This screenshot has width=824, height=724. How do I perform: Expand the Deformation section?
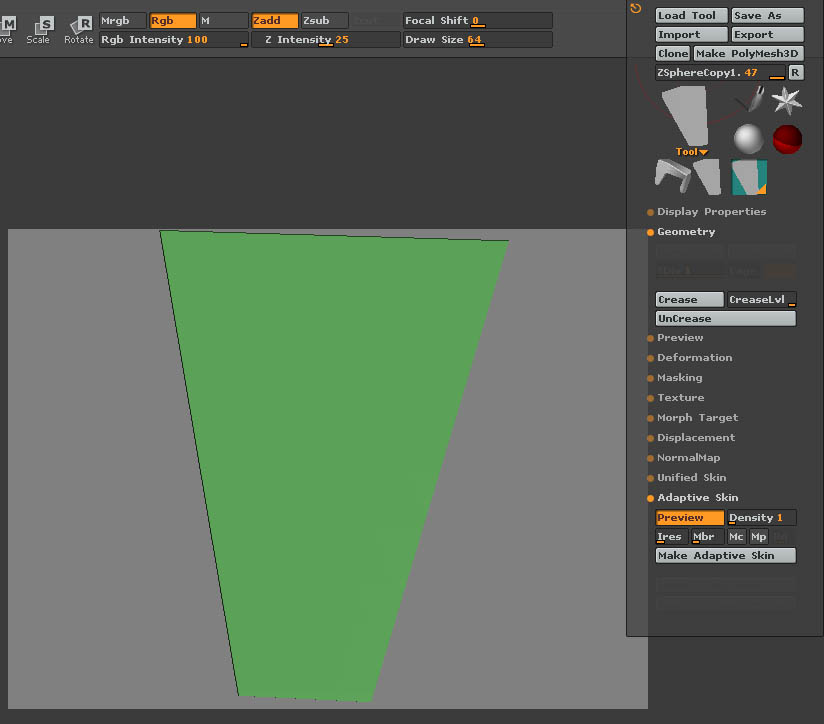click(x=694, y=358)
